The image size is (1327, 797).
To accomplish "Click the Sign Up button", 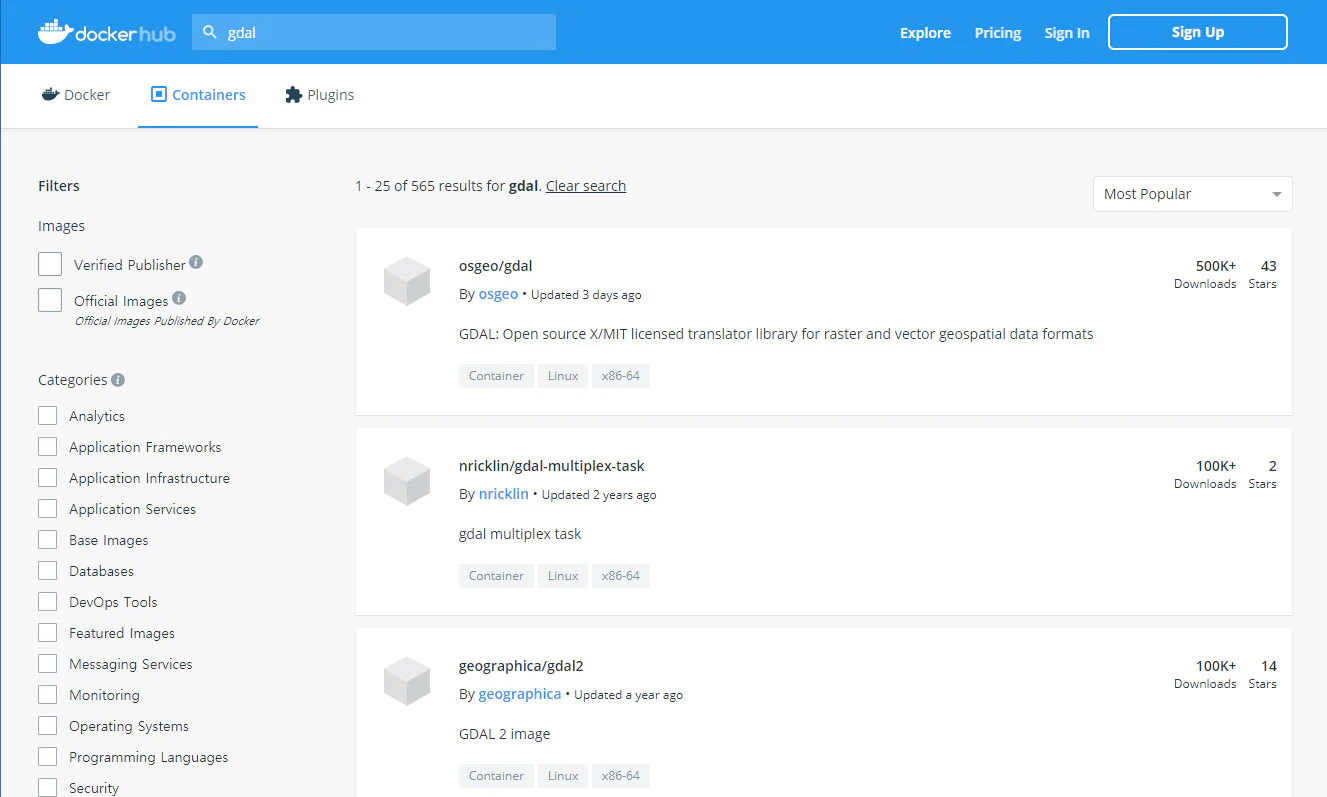I will pyautogui.click(x=1197, y=32).
